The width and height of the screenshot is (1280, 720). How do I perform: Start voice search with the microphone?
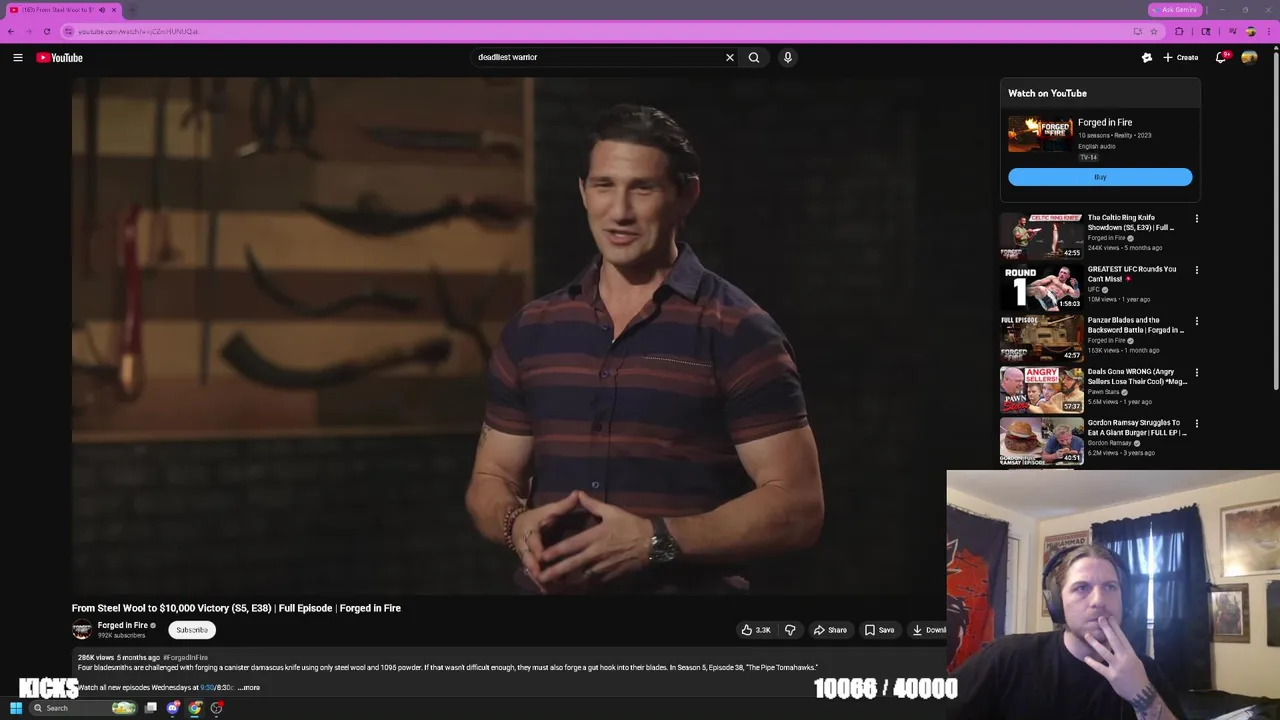[x=788, y=58]
